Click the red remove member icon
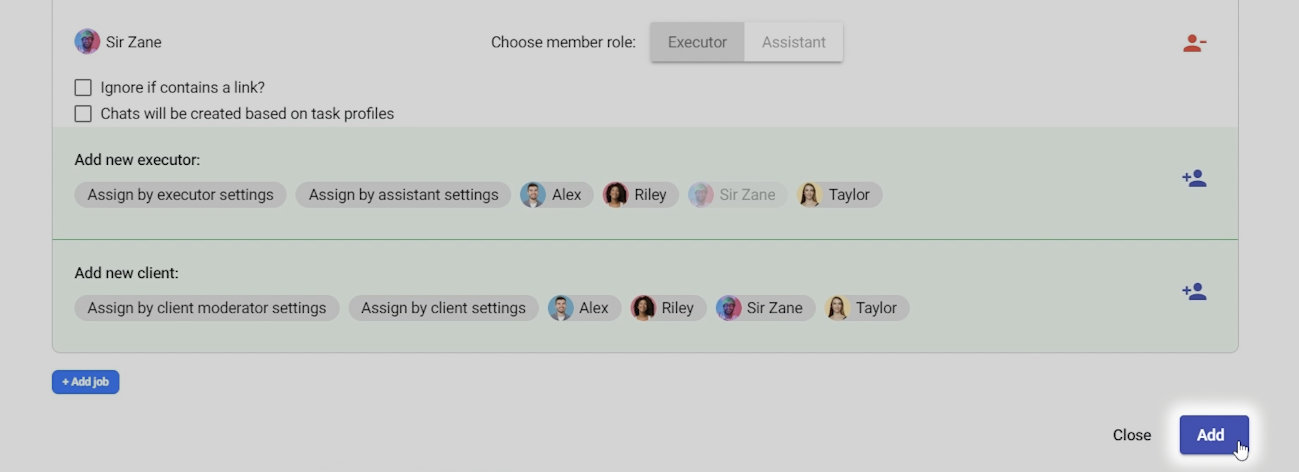 coord(1194,43)
